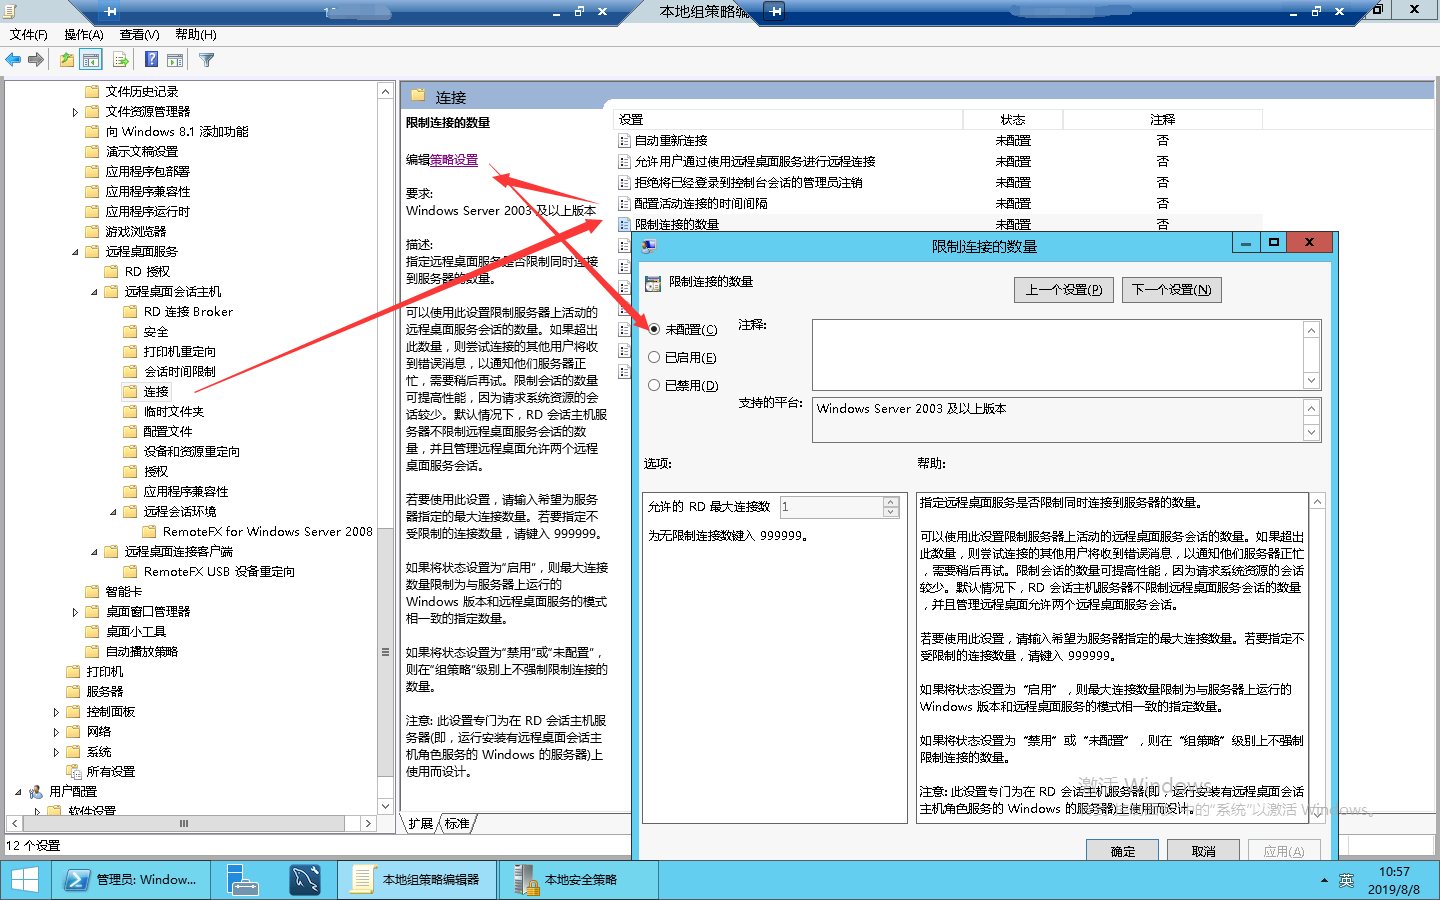Select RemoteFX for Windows Server 2008 item
Screen dimensions: 1440x900
(x=267, y=532)
